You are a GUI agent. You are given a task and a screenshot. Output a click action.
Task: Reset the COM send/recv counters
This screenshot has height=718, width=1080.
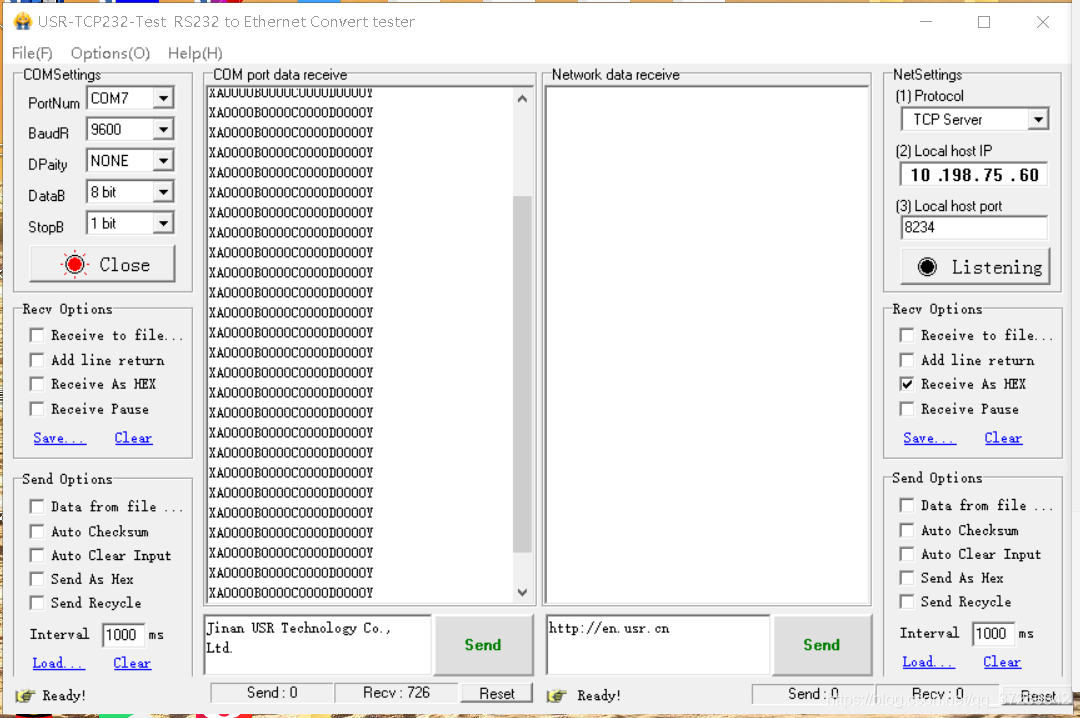(497, 693)
